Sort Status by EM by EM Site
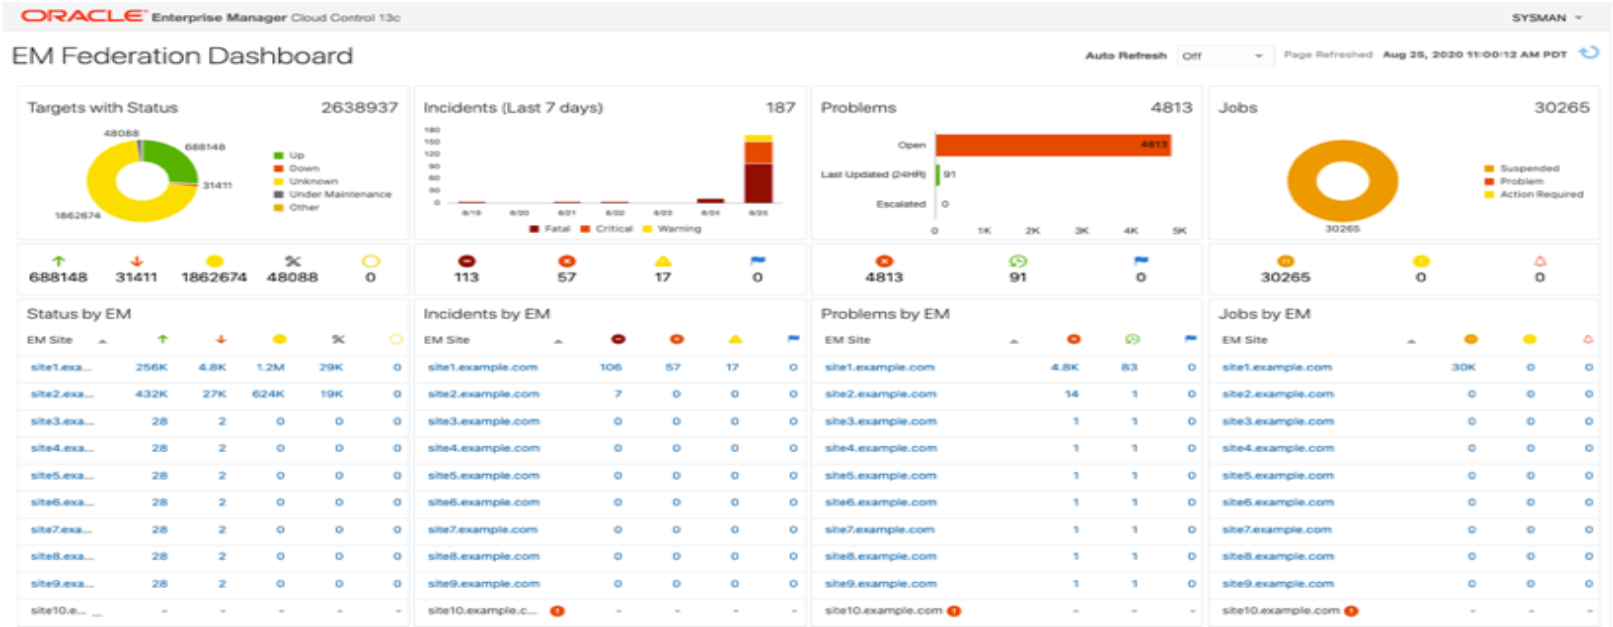Image resolution: width=1613 pixels, height=627 pixels. (103, 341)
